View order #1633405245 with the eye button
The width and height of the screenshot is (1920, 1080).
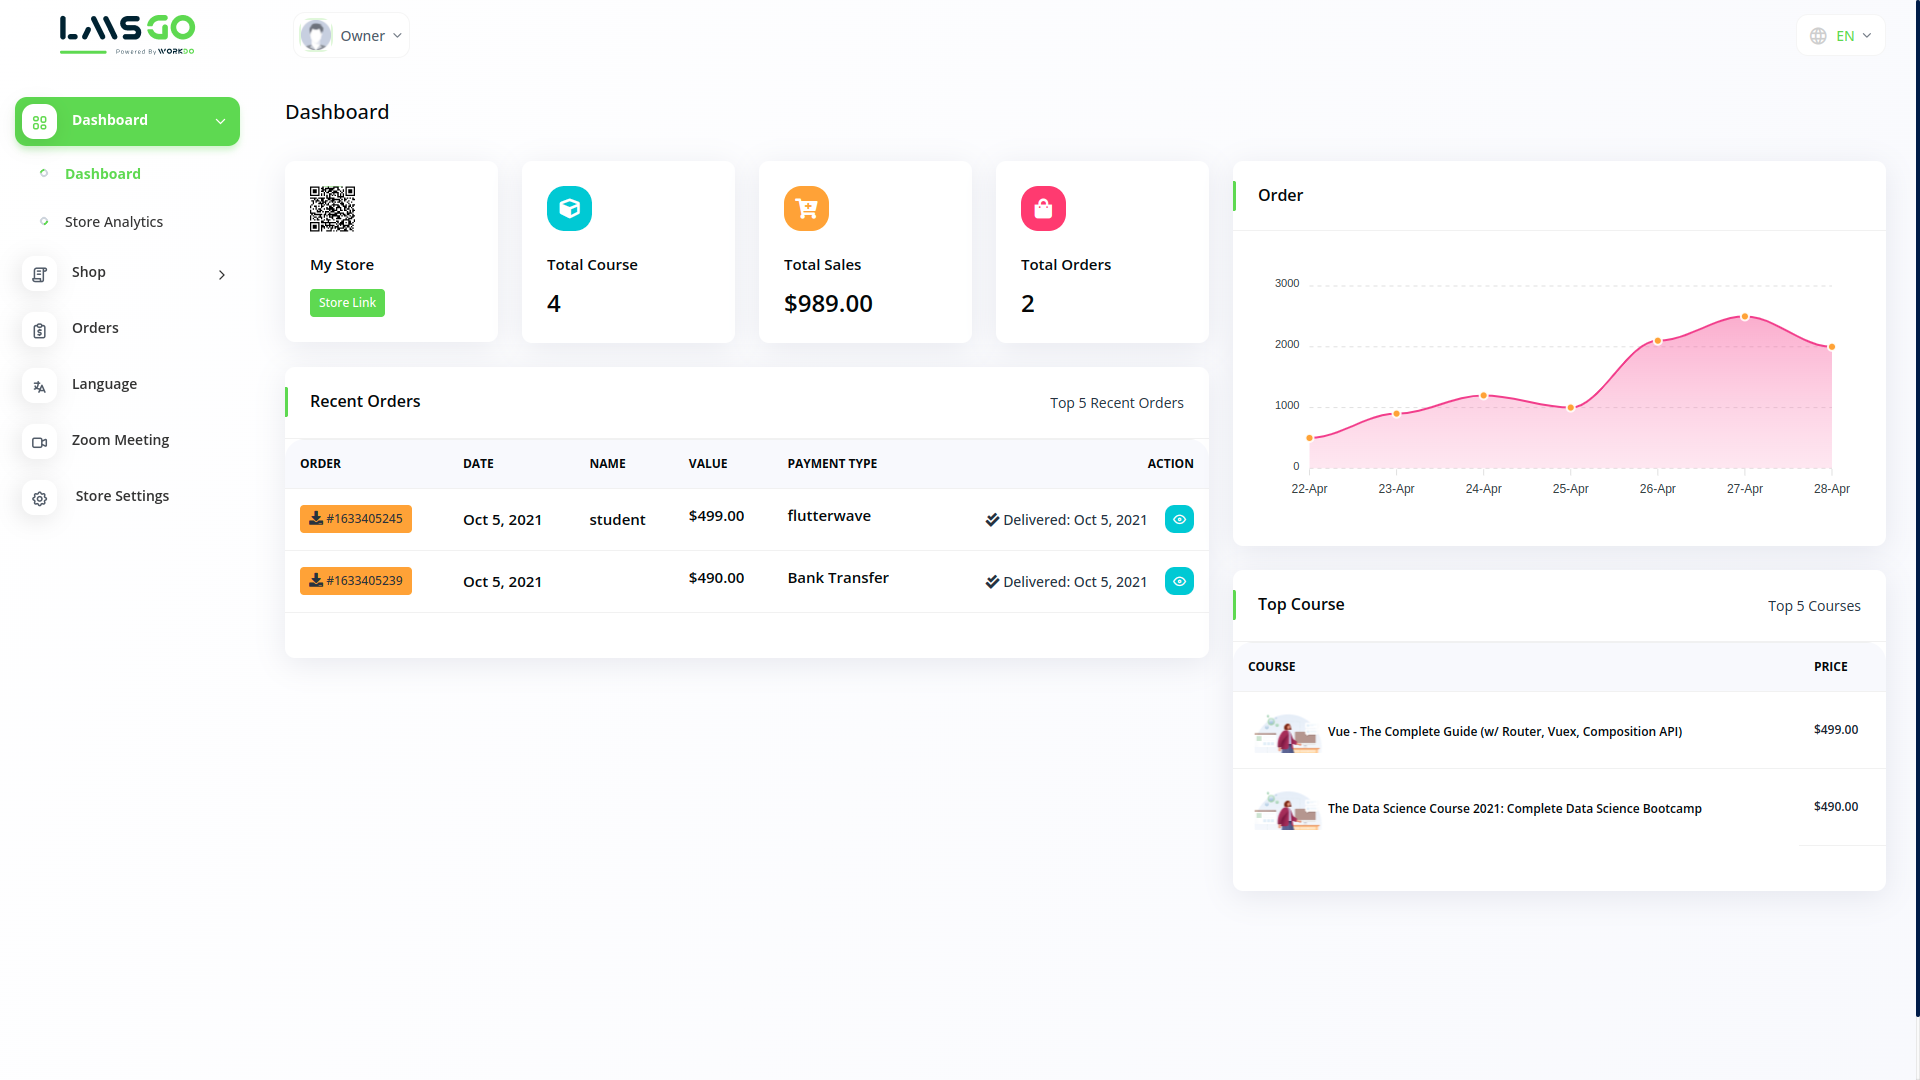point(1179,519)
